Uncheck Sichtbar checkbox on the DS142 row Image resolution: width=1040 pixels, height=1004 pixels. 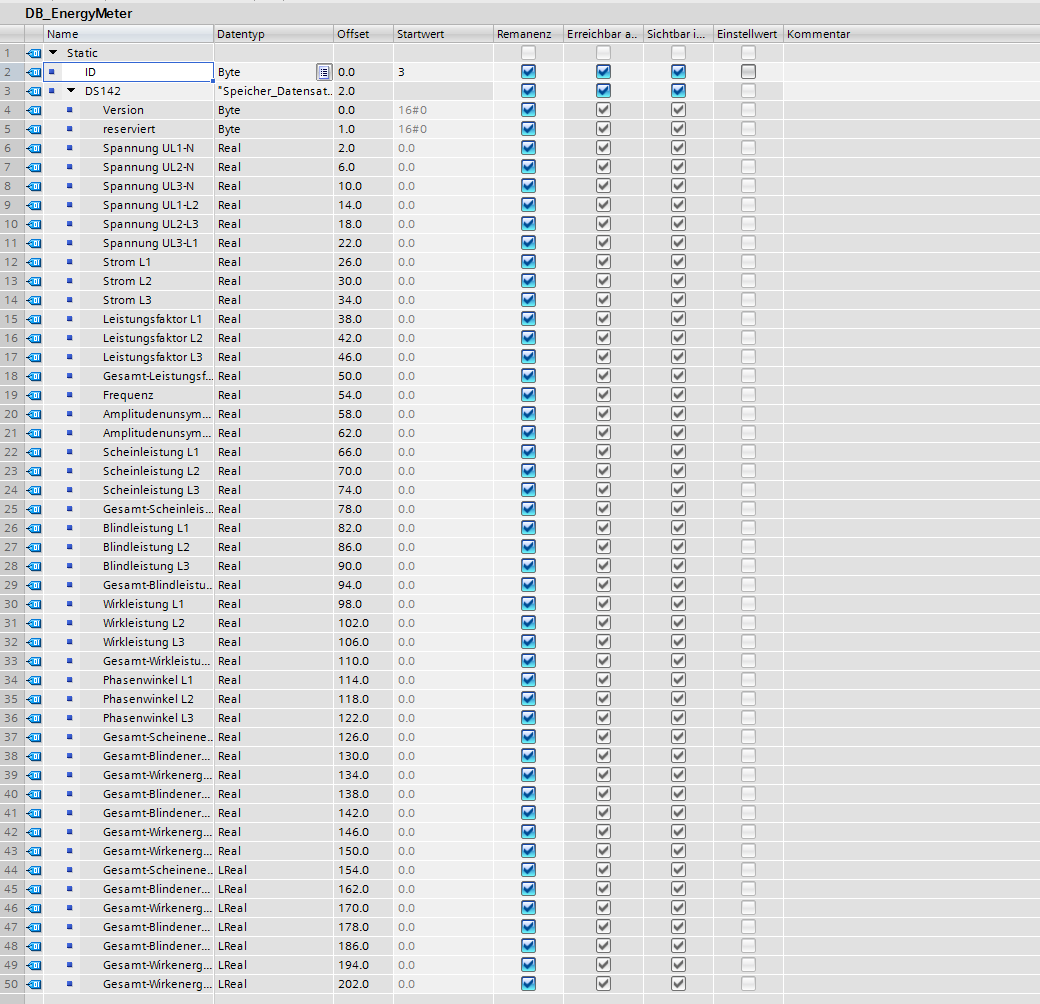678,91
